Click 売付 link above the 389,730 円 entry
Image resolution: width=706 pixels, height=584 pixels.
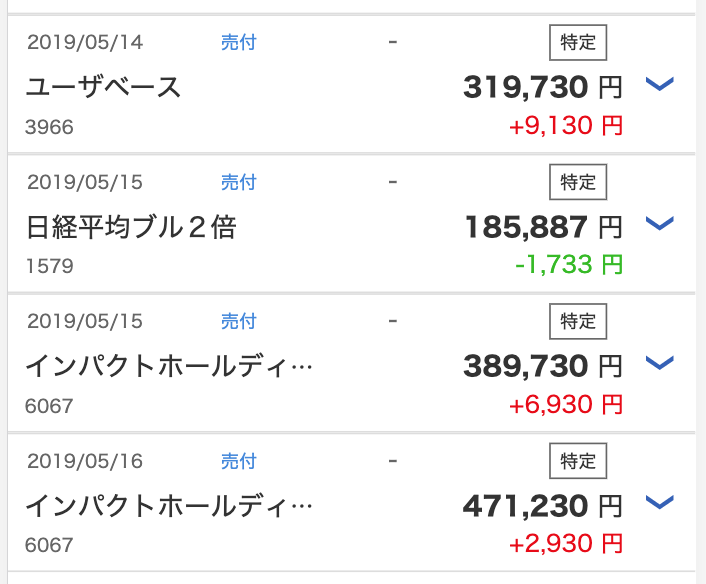[x=239, y=321]
